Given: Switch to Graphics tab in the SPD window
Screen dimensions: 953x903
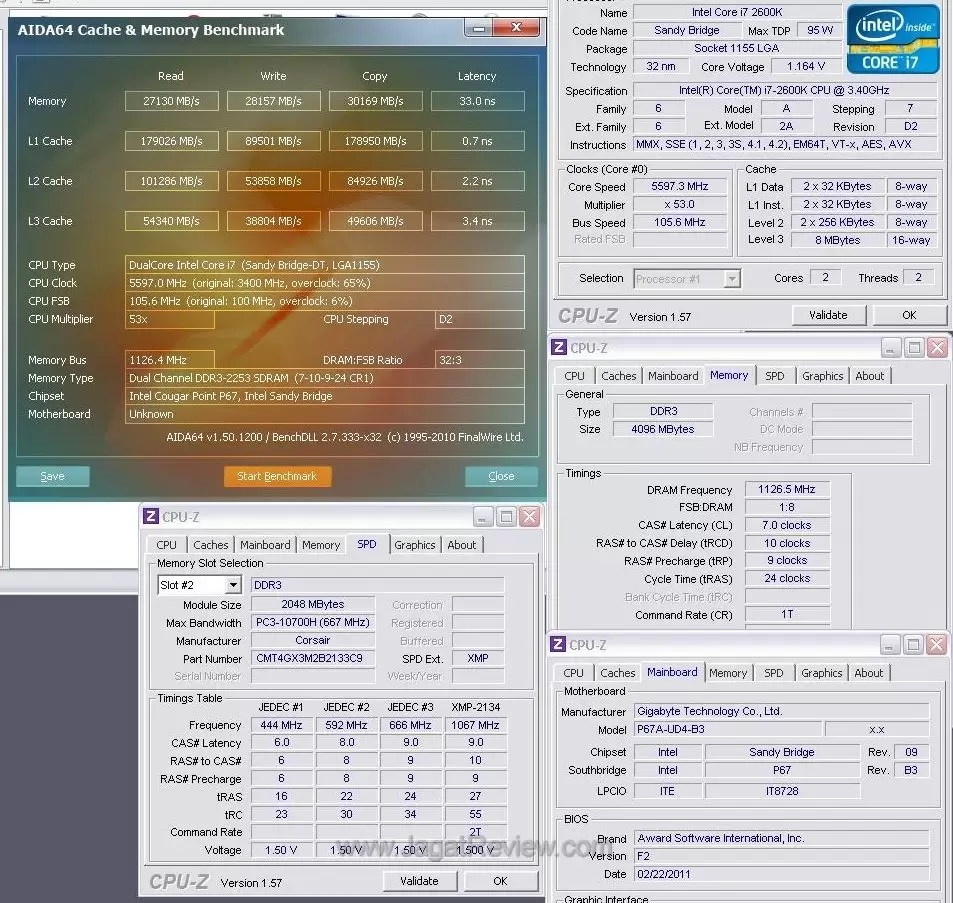Looking at the screenshot, I should point(414,545).
